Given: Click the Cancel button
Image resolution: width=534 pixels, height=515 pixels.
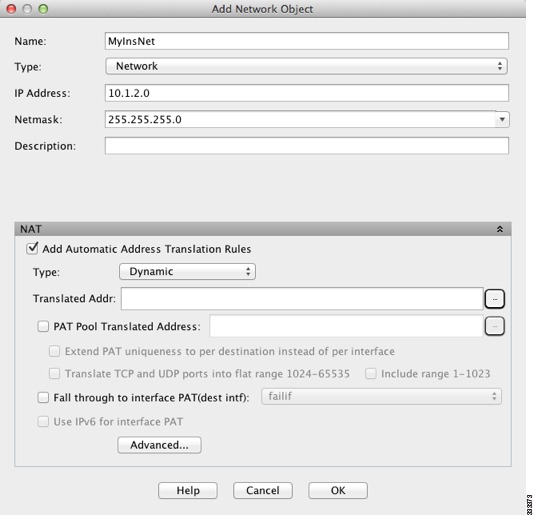Looking at the screenshot, I should coord(263,490).
